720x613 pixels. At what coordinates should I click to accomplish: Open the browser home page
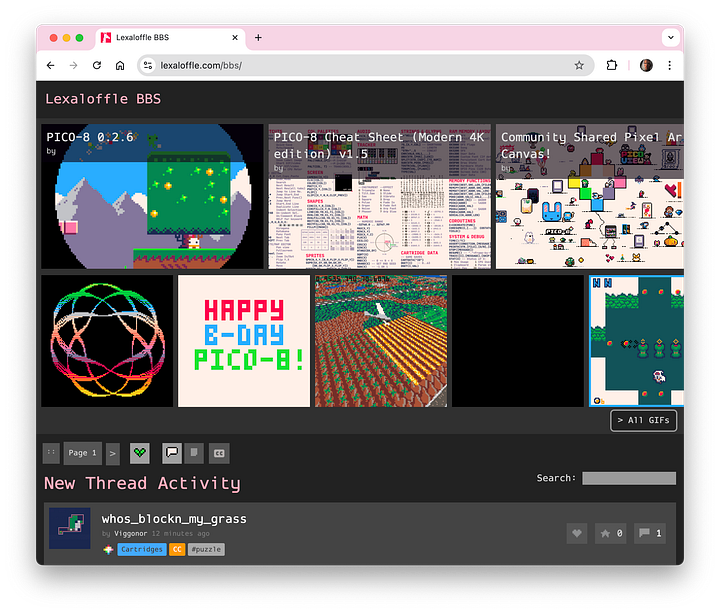point(120,65)
